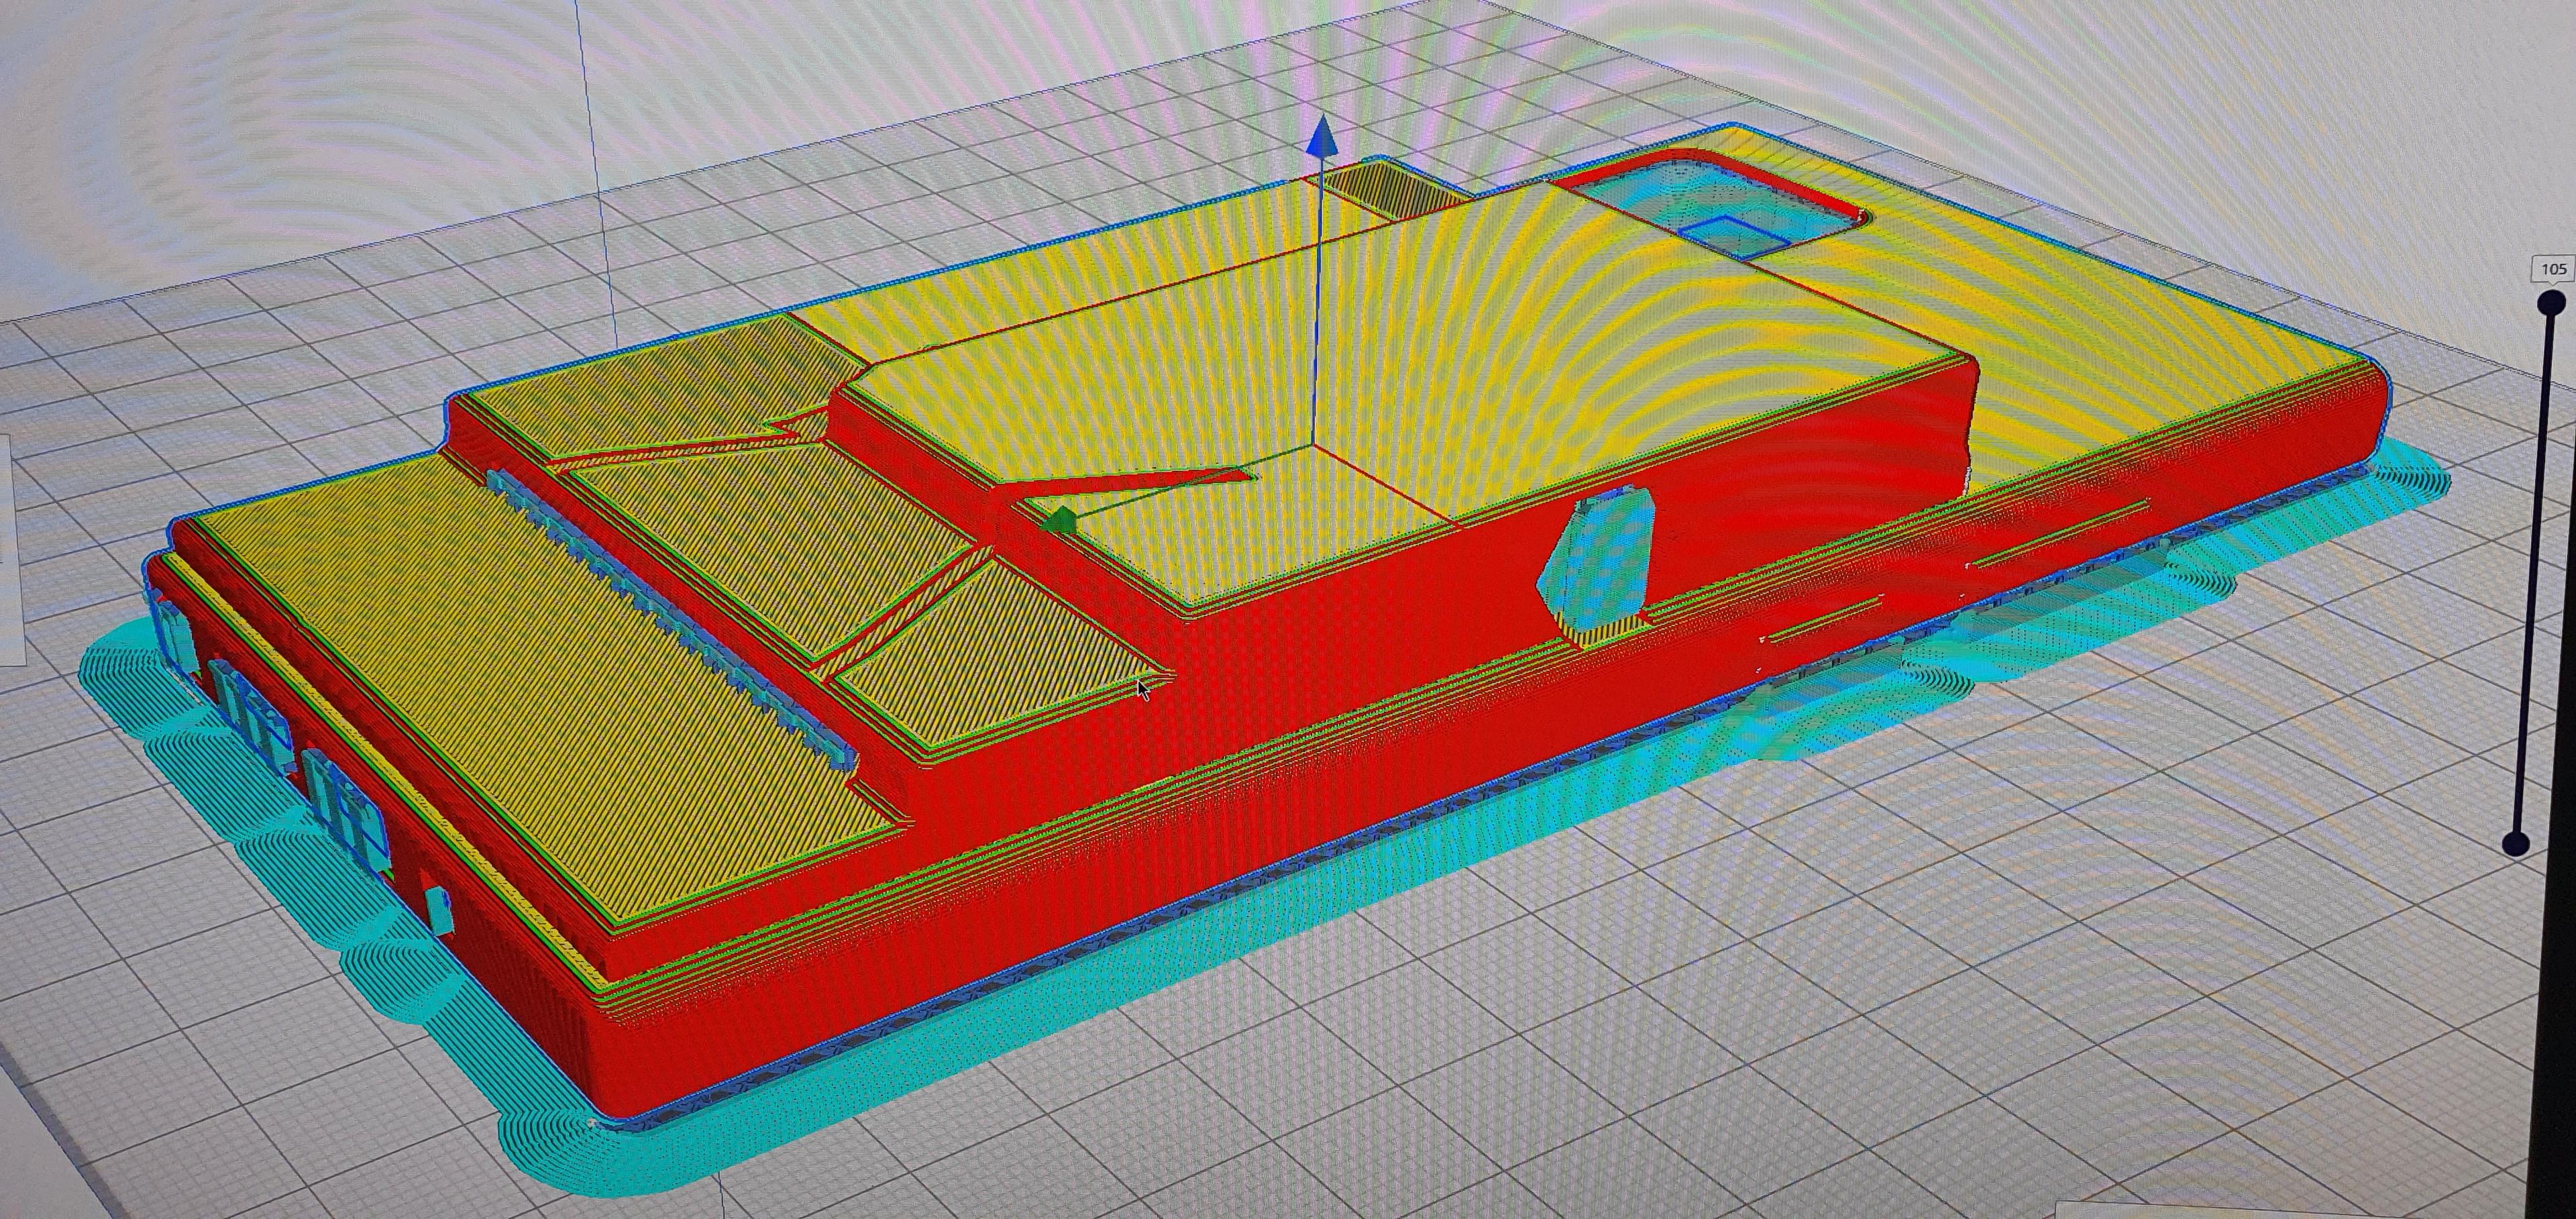Click the blue Z-axis arrow handle

[1321, 136]
